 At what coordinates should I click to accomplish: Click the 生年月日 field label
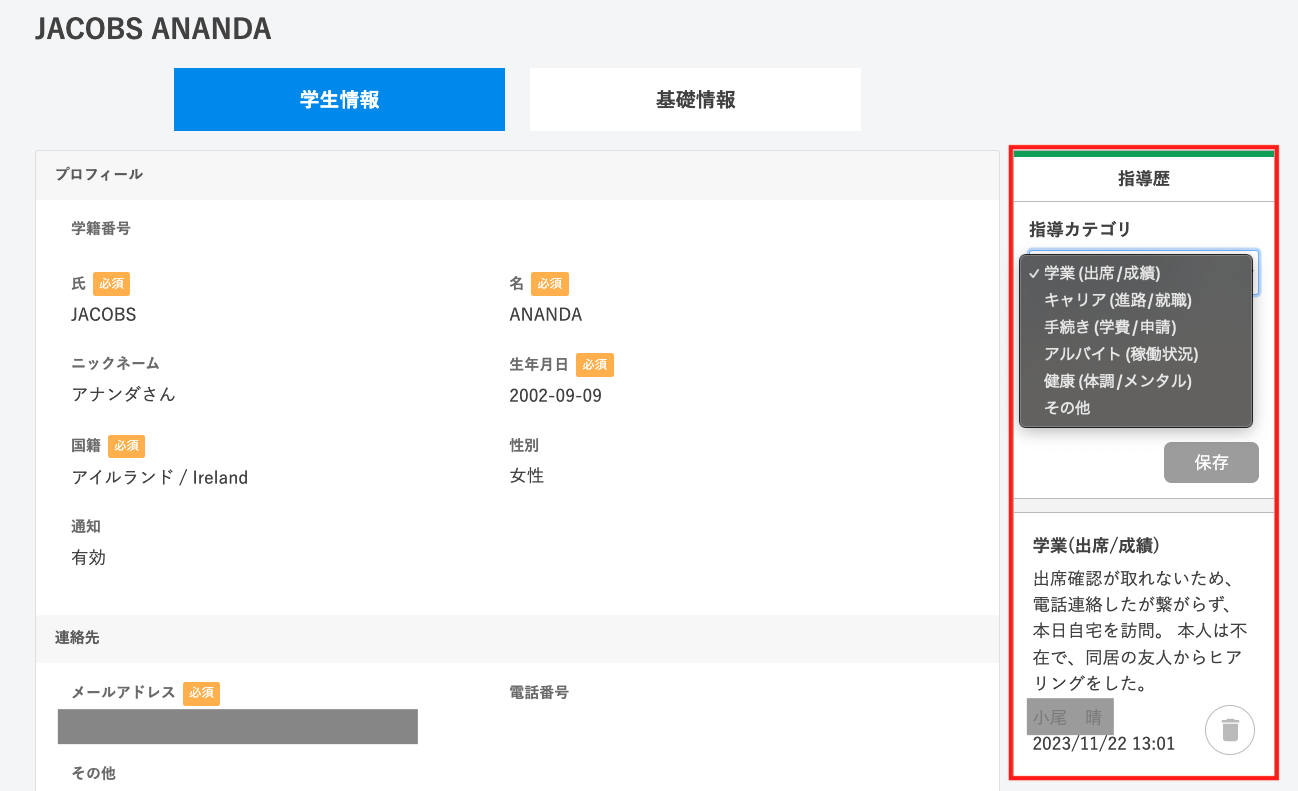tap(539, 364)
